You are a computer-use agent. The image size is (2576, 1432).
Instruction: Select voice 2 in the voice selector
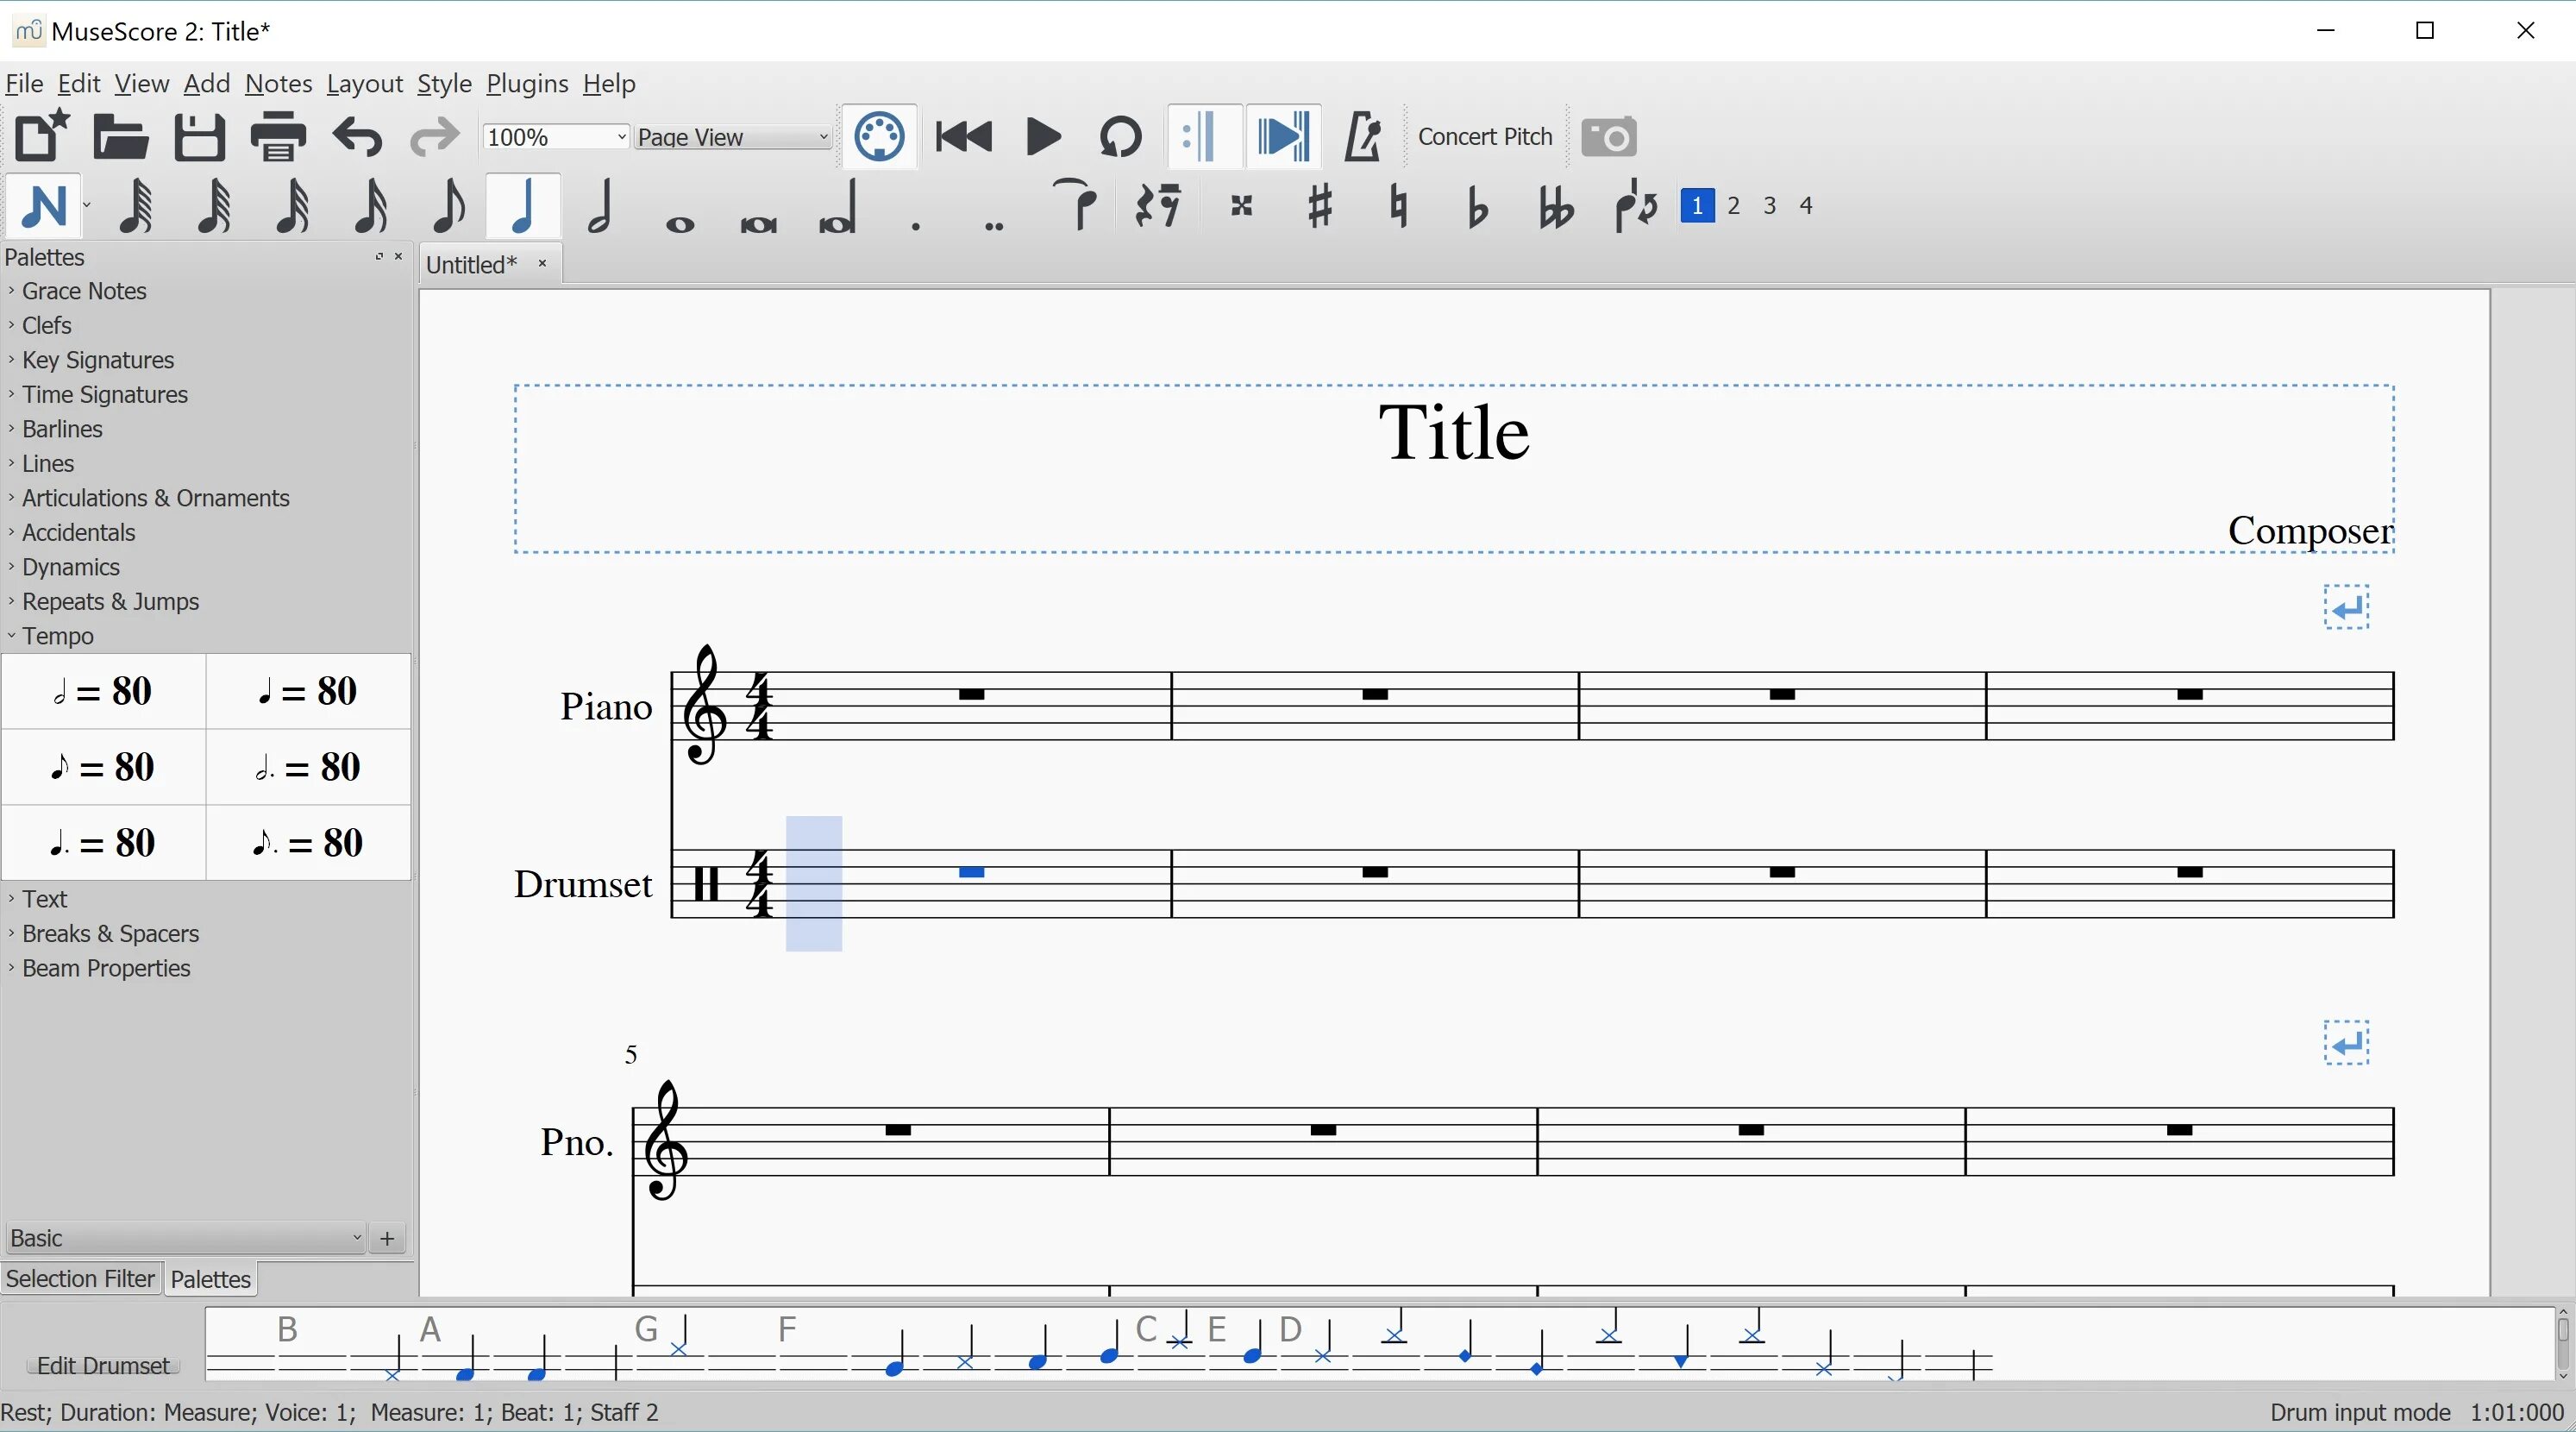pos(1734,207)
